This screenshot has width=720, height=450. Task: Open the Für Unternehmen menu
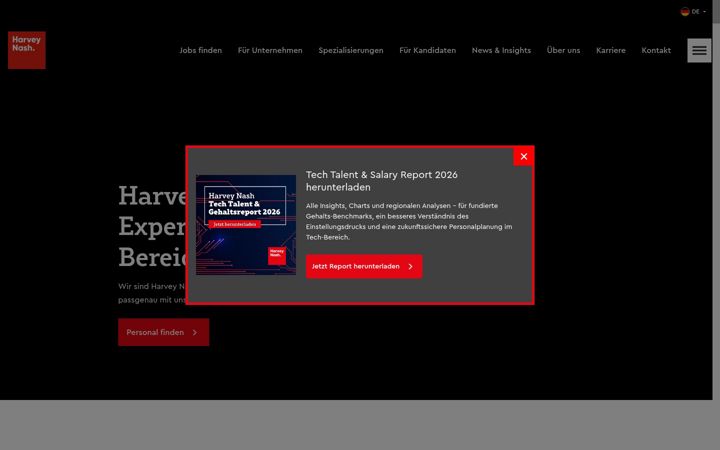pos(270,51)
